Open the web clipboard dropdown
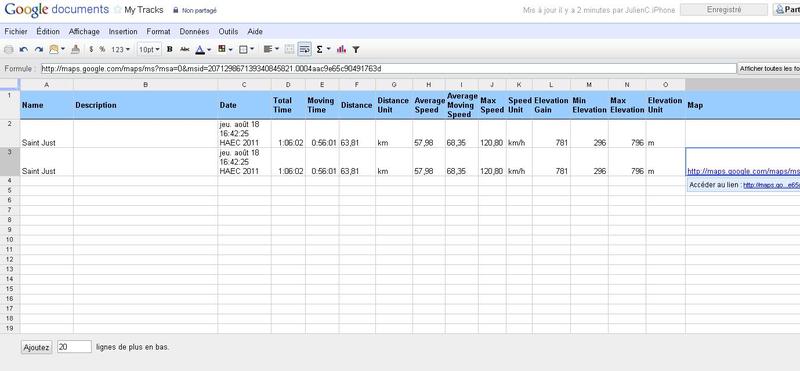 tap(57, 50)
